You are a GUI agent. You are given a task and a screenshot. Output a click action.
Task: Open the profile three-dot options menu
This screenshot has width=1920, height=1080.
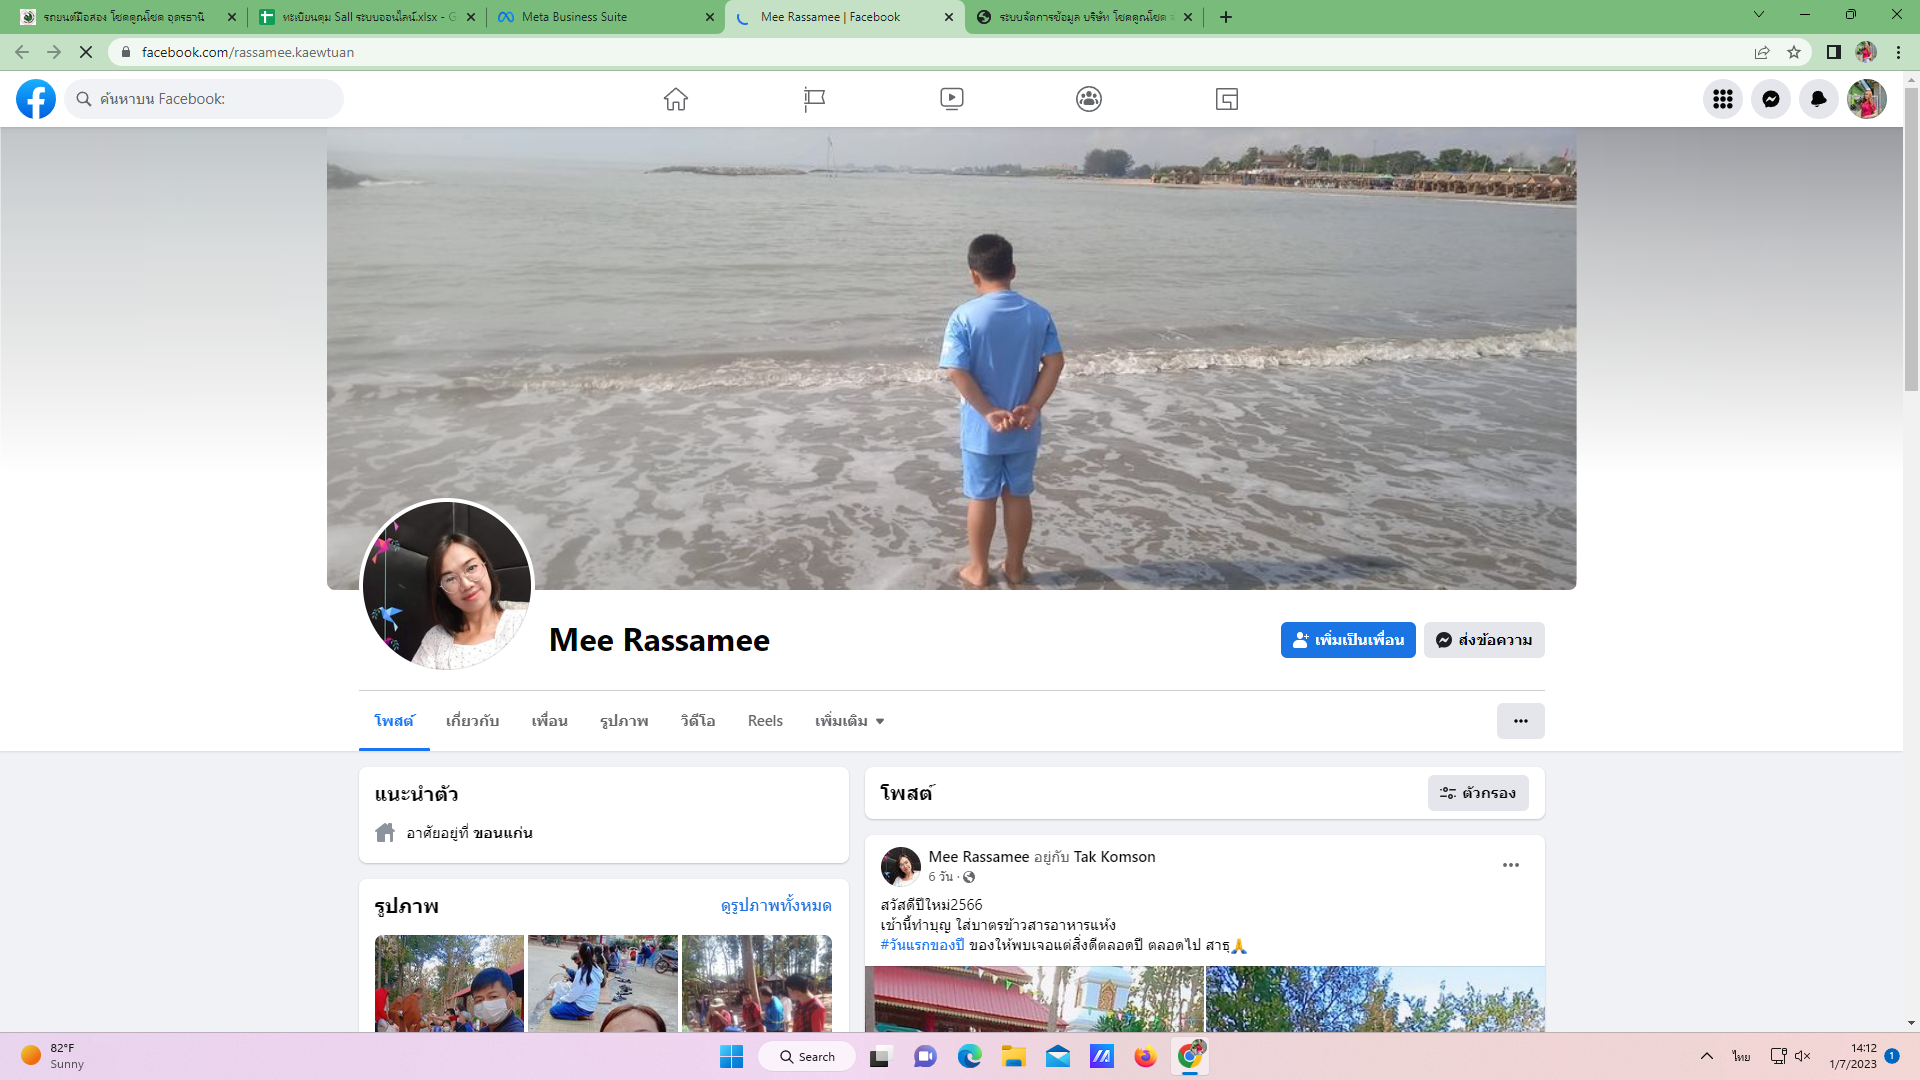click(x=1520, y=721)
